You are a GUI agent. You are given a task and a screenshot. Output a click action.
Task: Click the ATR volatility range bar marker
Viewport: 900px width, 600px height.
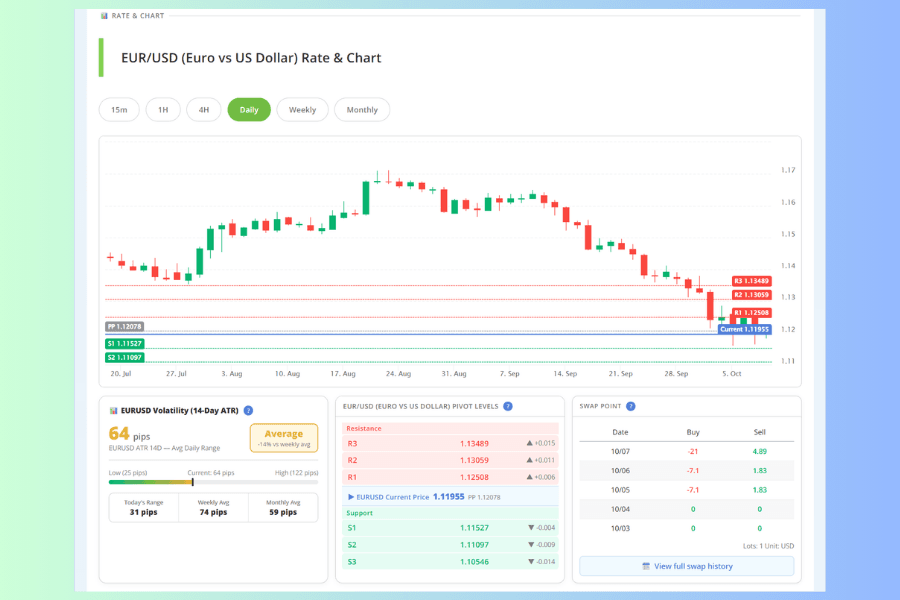click(193, 482)
